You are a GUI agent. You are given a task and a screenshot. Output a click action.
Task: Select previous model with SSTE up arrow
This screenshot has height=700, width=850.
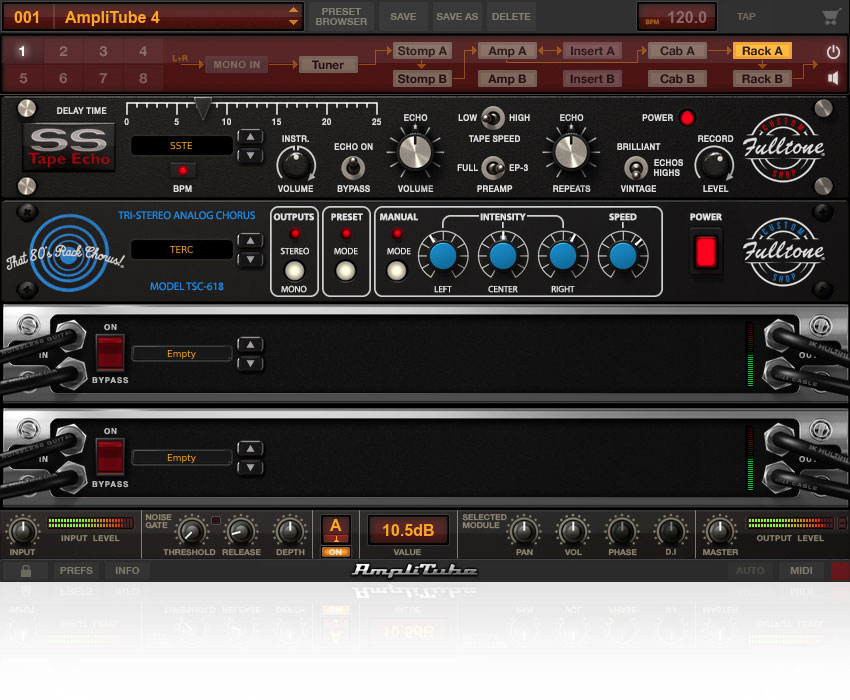[250, 137]
